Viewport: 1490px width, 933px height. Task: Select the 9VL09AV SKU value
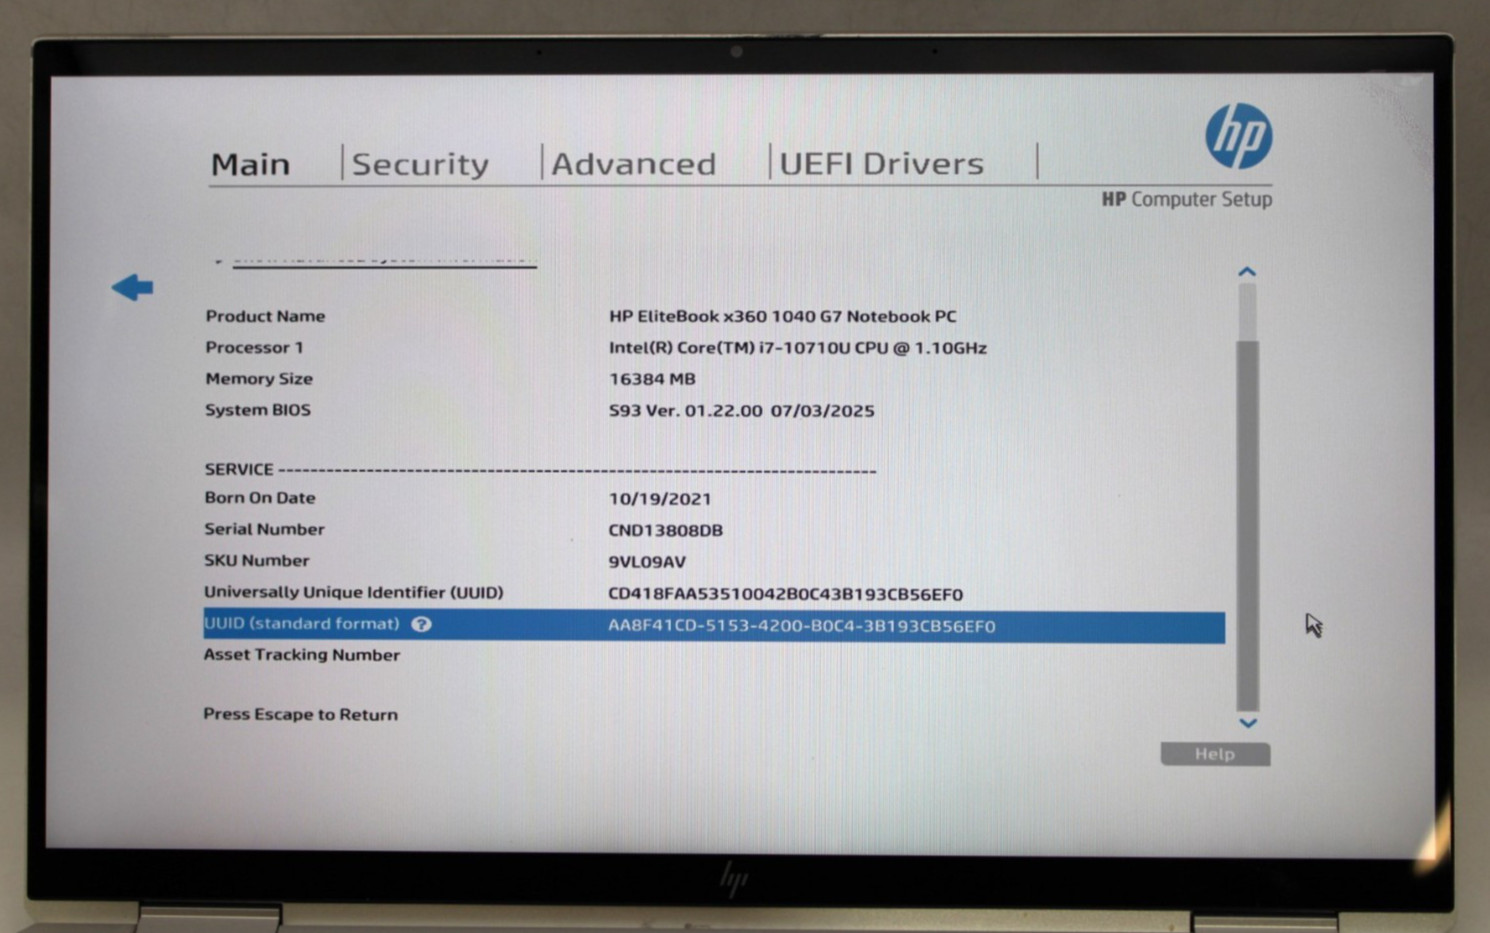pyautogui.click(x=647, y=562)
